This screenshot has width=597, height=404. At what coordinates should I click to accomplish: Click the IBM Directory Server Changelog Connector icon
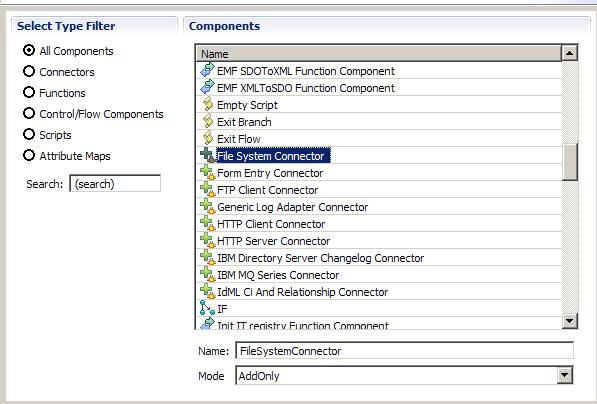(x=208, y=257)
